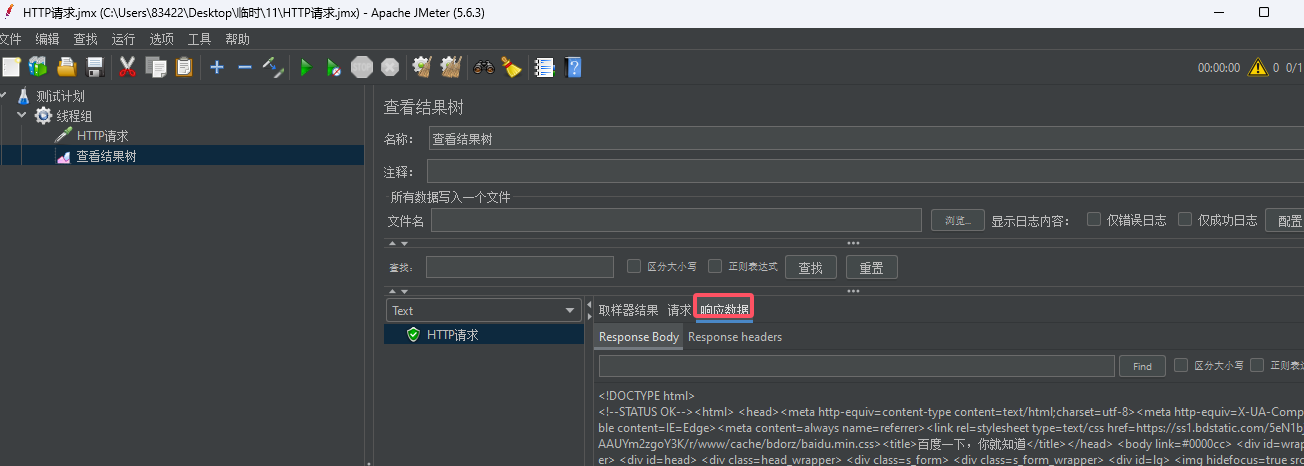Viewport: 1304px width, 466px height.
Task: Click the Paste clipboard icon
Action: [184, 67]
